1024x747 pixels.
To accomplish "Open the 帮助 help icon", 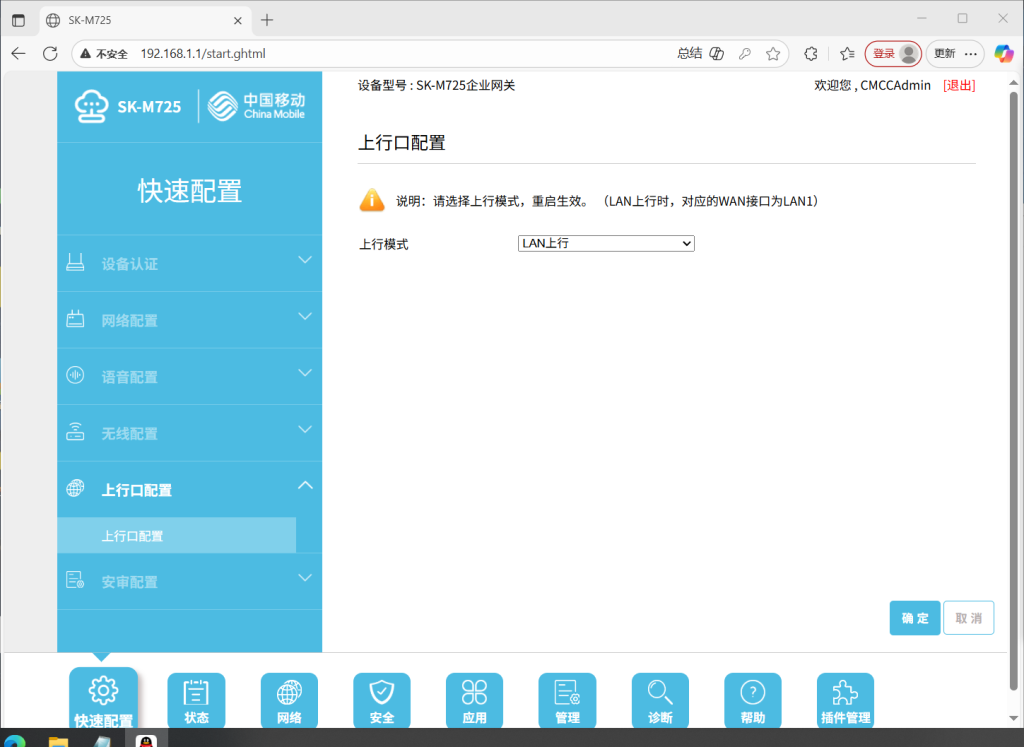I will point(752,700).
